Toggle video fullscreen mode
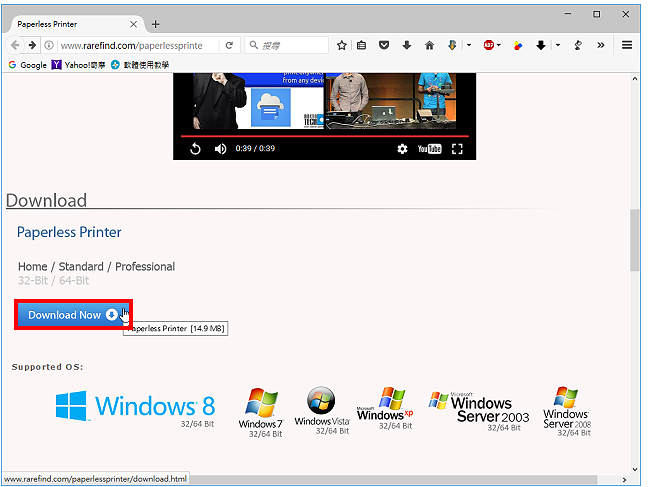 coord(457,149)
